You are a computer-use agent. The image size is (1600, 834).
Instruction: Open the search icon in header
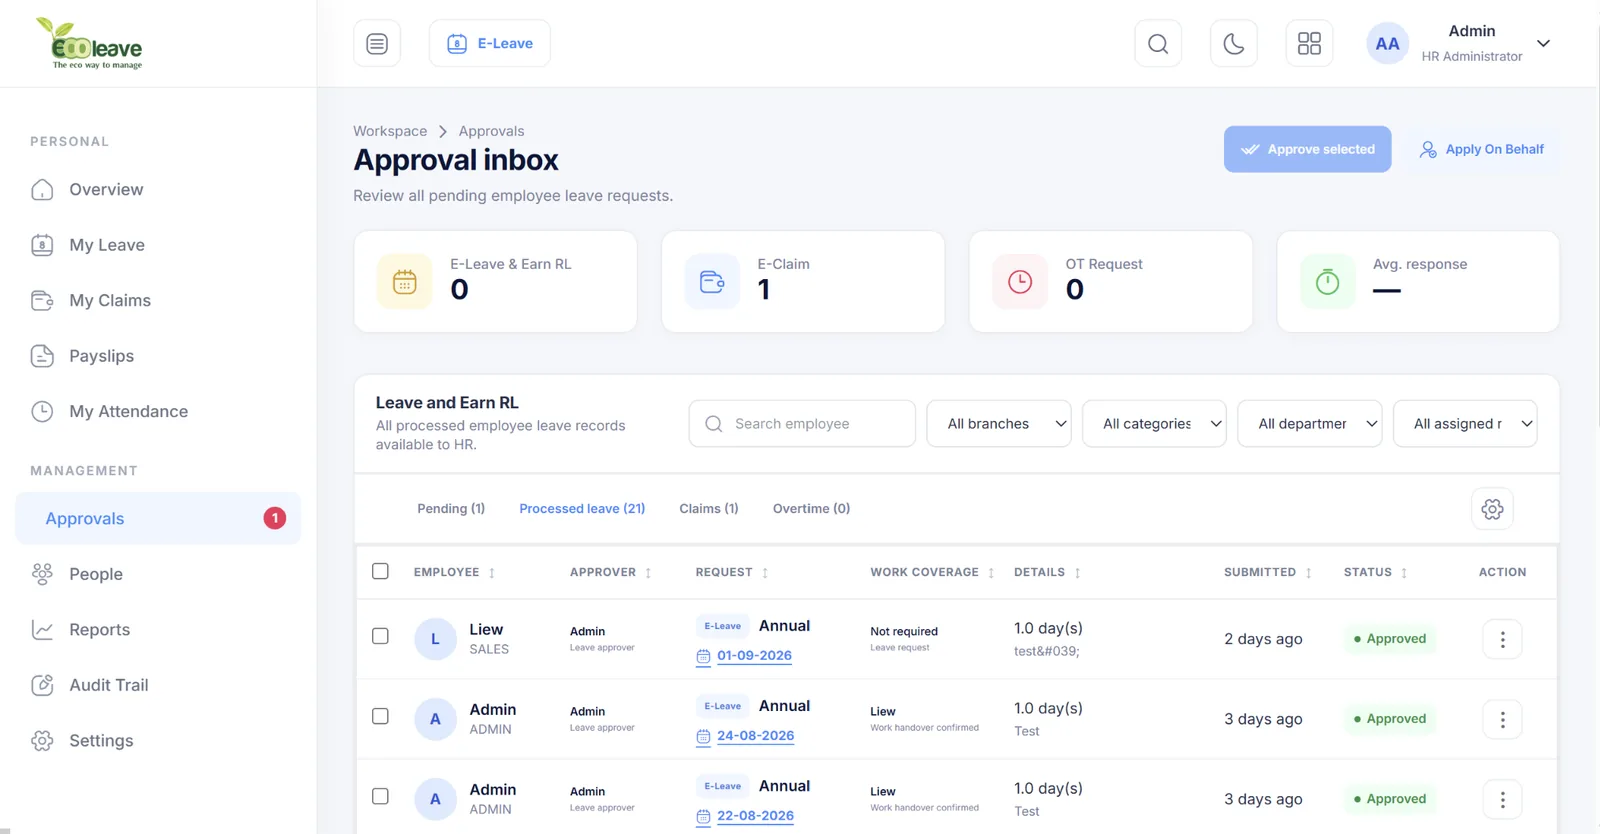1158,43
